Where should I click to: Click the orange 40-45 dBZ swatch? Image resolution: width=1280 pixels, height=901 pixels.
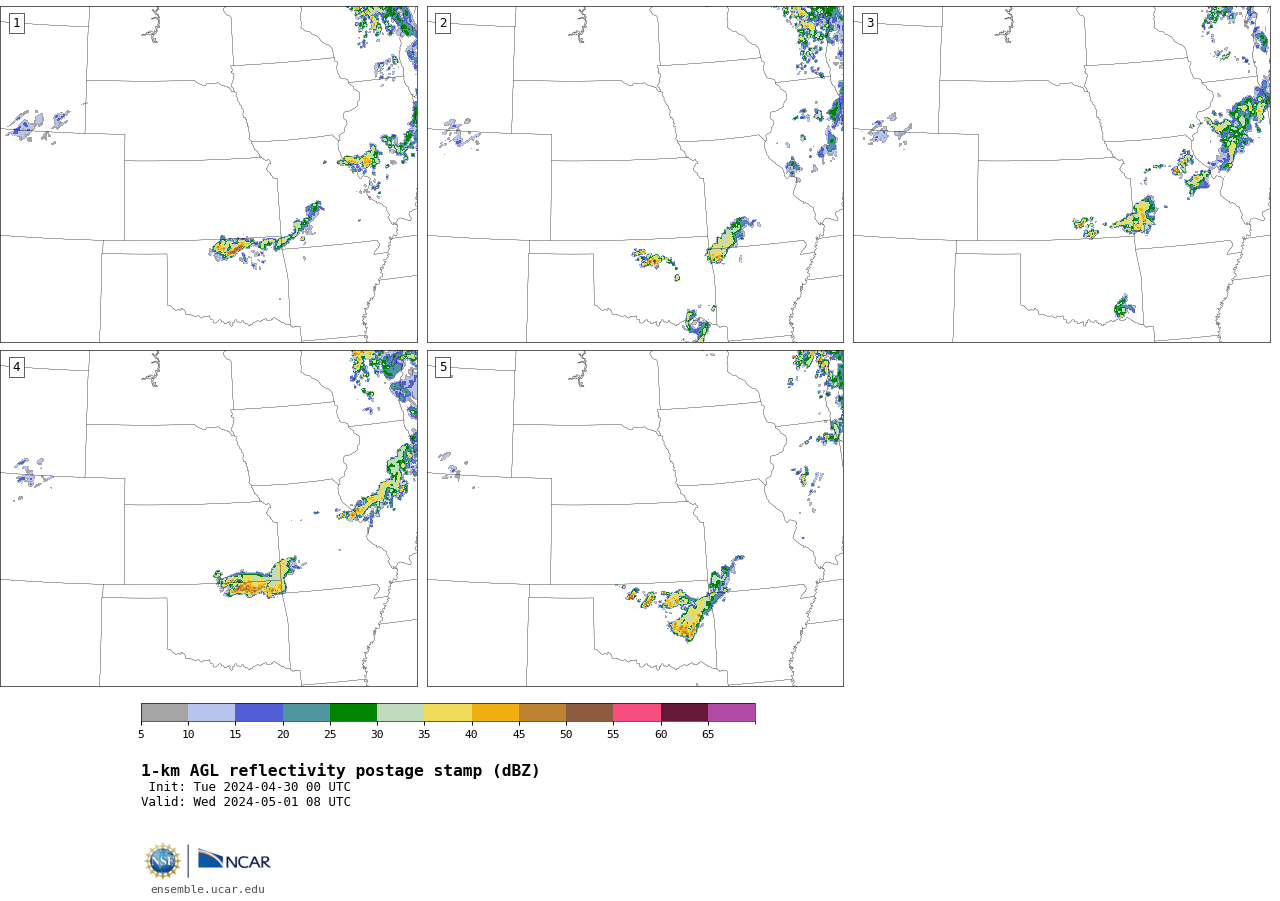495,712
